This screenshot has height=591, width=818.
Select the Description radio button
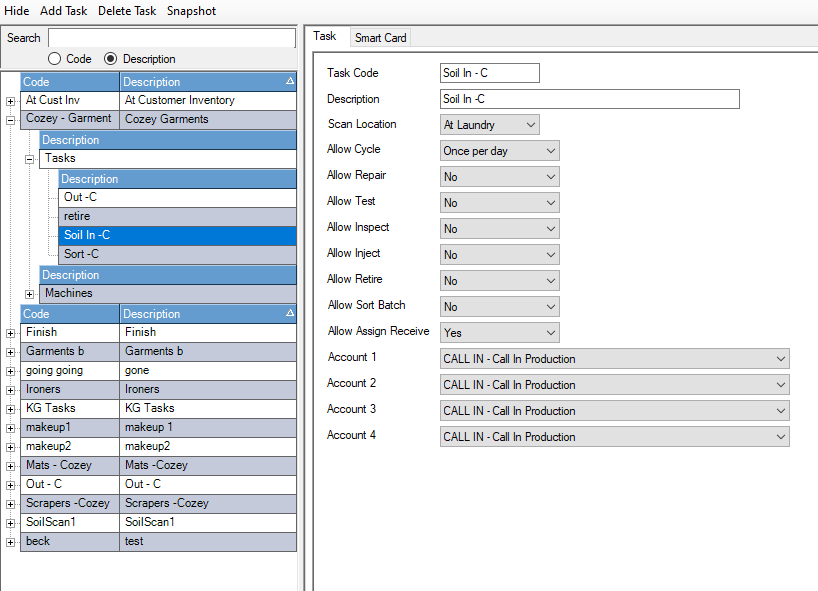click(111, 59)
